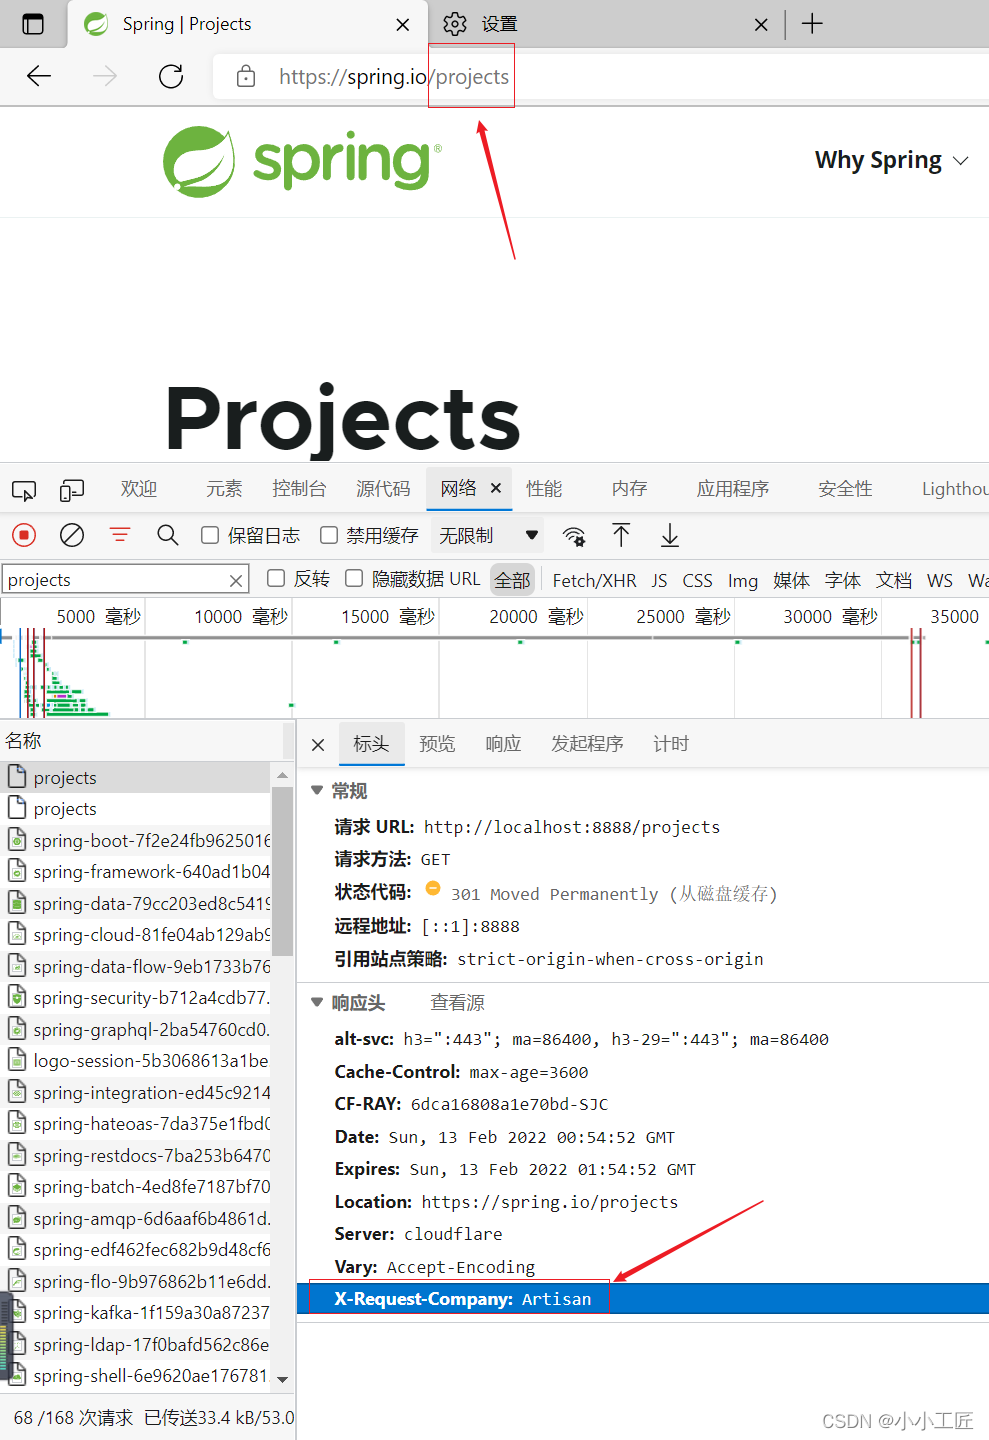
Task: Check the 反转 filter checkbox
Action: (x=276, y=578)
